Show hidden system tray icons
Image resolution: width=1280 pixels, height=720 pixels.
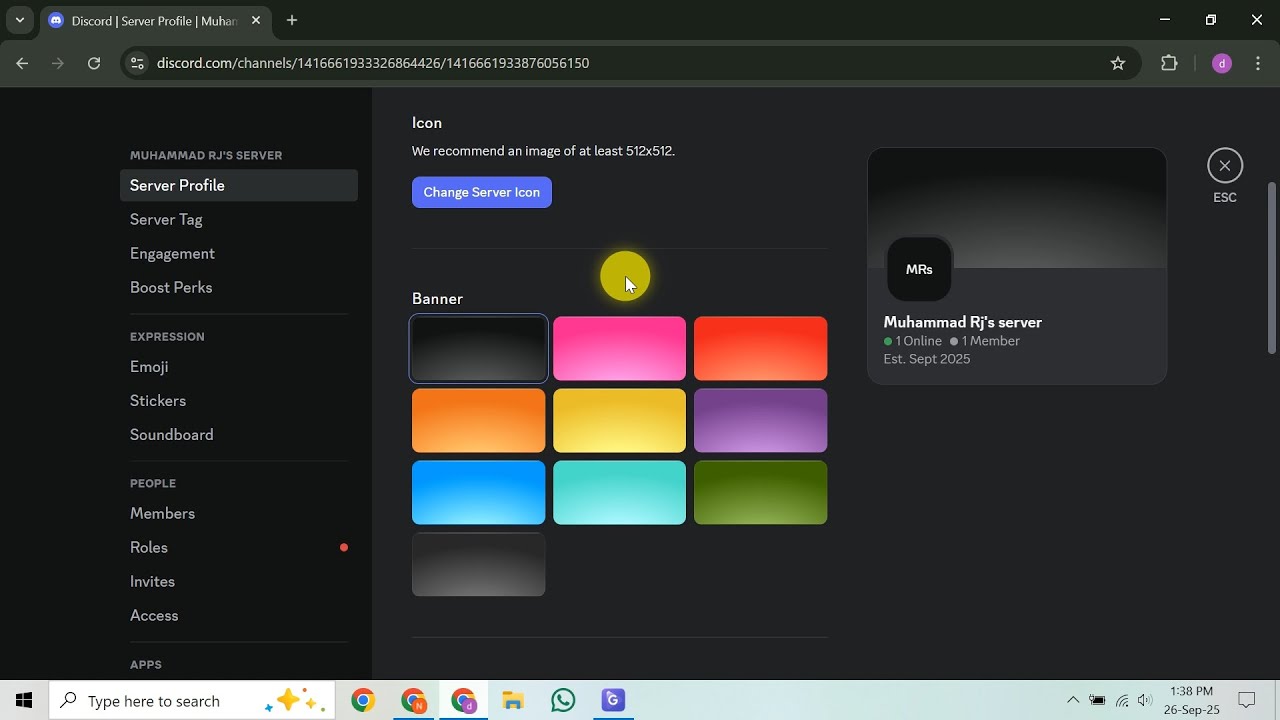[1073, 701]
